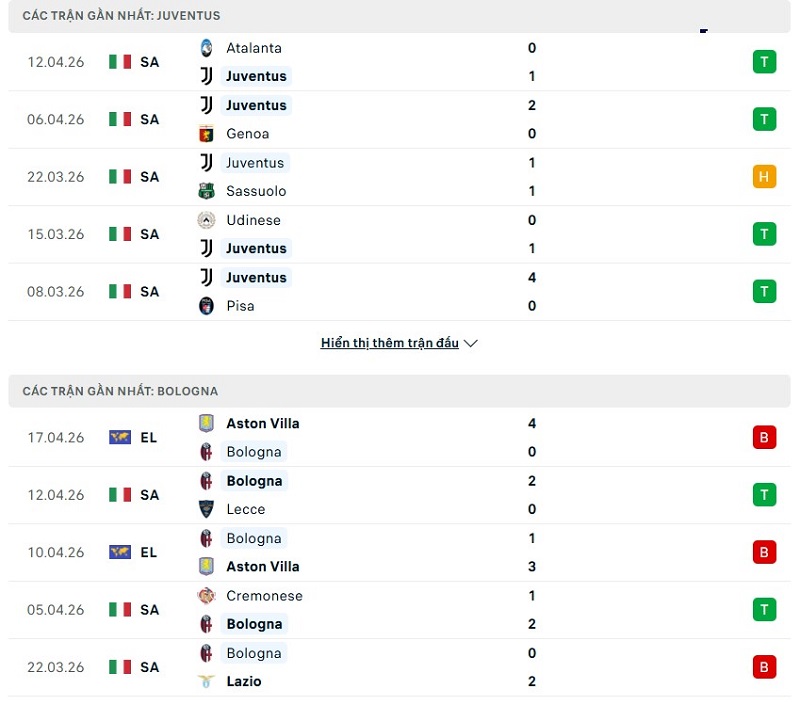Image resolution: width=800 pixels, height=705 pixels.
Task: Click the 12.04.26 match row date
Action: 54,61
